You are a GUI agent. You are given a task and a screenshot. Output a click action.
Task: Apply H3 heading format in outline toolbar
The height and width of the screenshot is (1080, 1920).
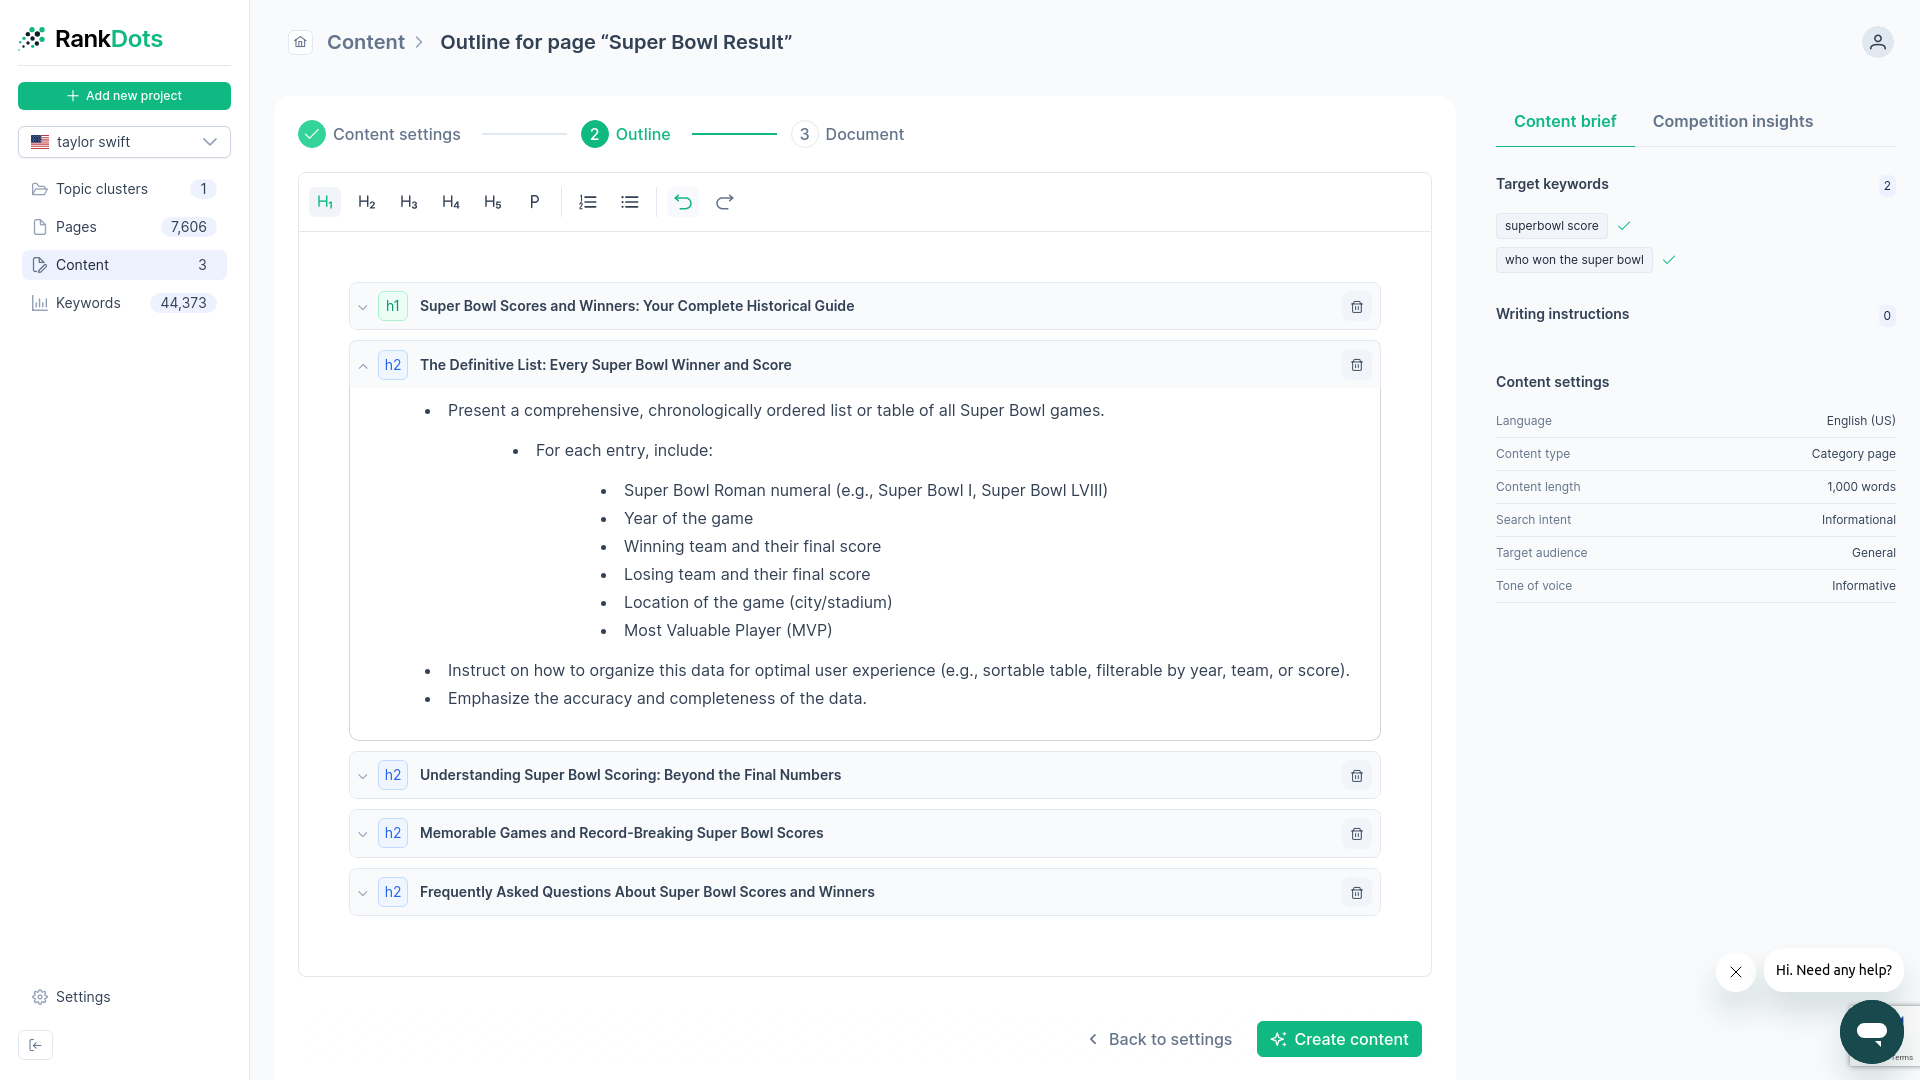(408, 202)
